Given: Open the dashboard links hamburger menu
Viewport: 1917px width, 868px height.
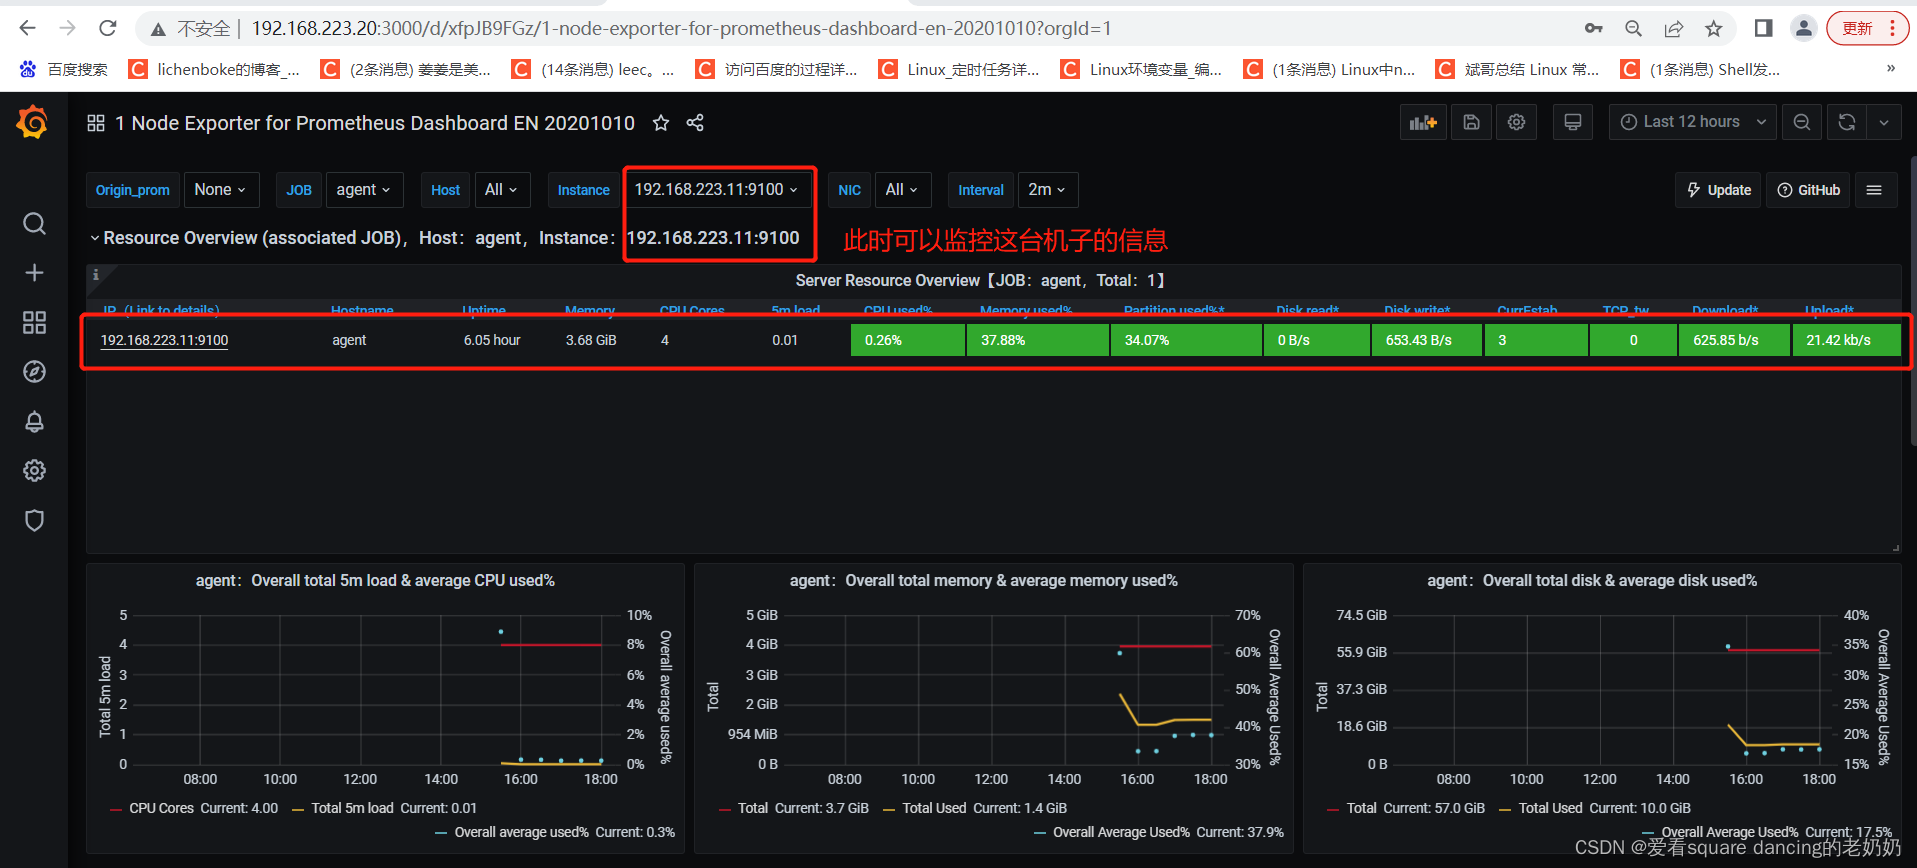Looking at the screenshot, I should pyautogui.click(x=1875, y=190).
